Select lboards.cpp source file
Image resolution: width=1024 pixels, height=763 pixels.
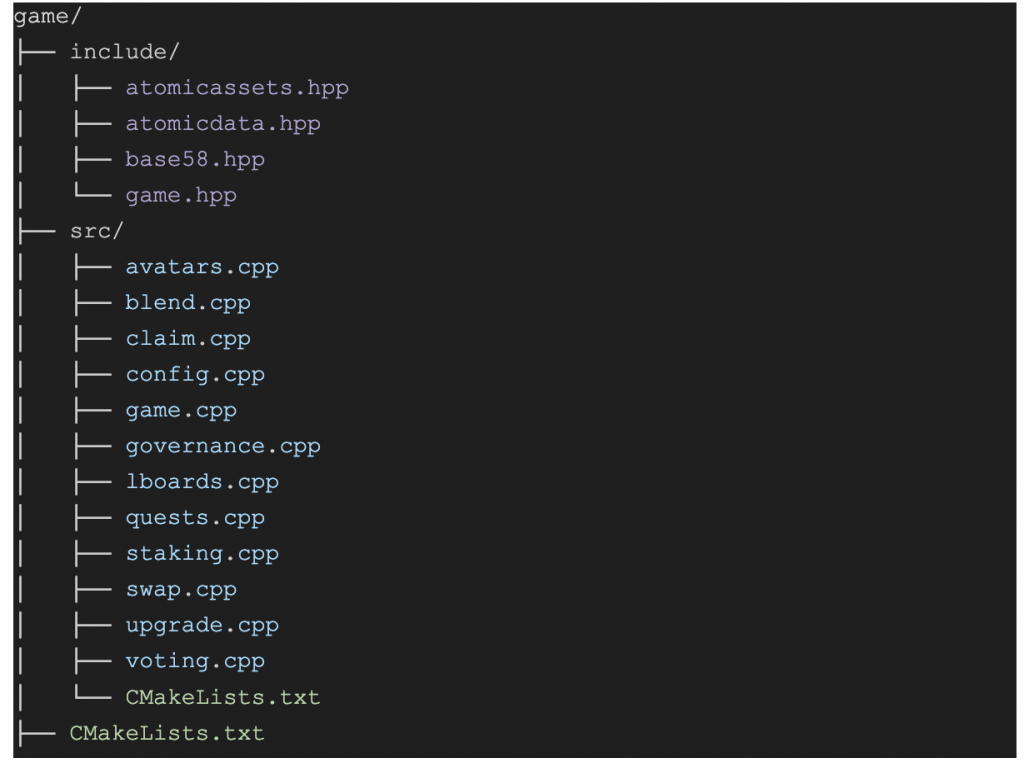pyautogui.click(x=202, y=482)
